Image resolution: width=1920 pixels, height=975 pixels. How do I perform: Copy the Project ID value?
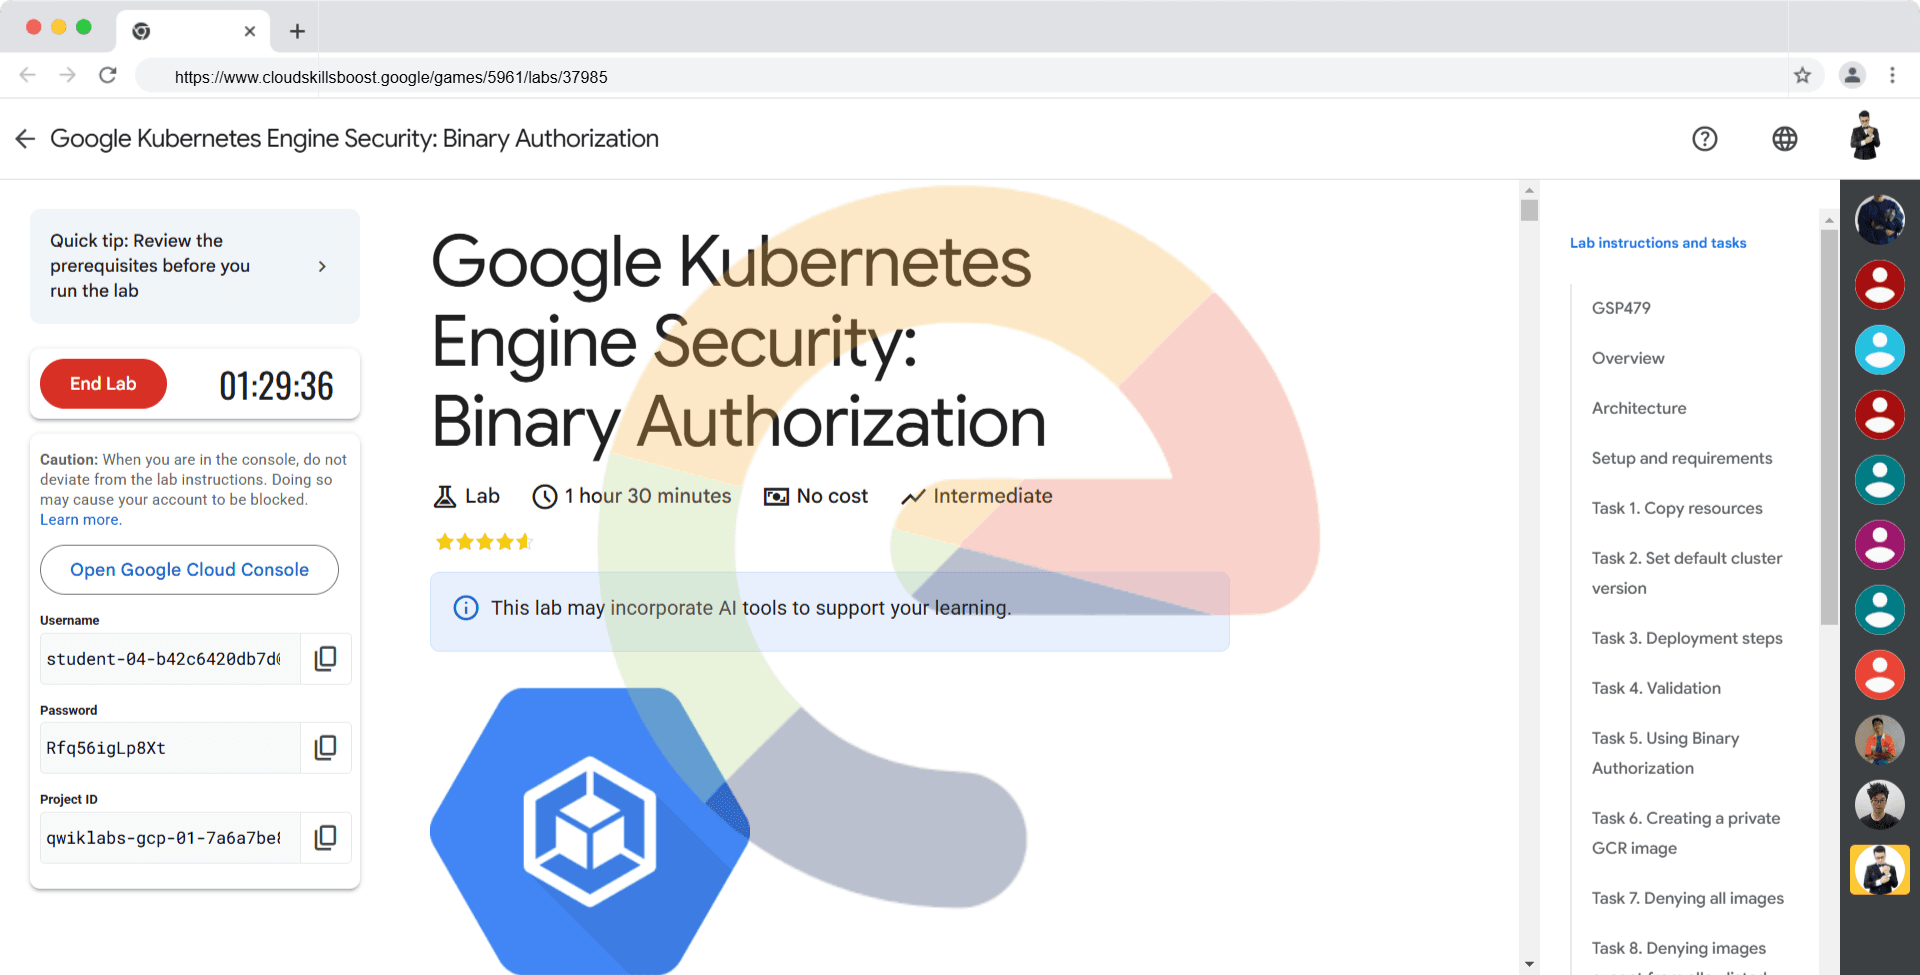[x=325, y=838]
